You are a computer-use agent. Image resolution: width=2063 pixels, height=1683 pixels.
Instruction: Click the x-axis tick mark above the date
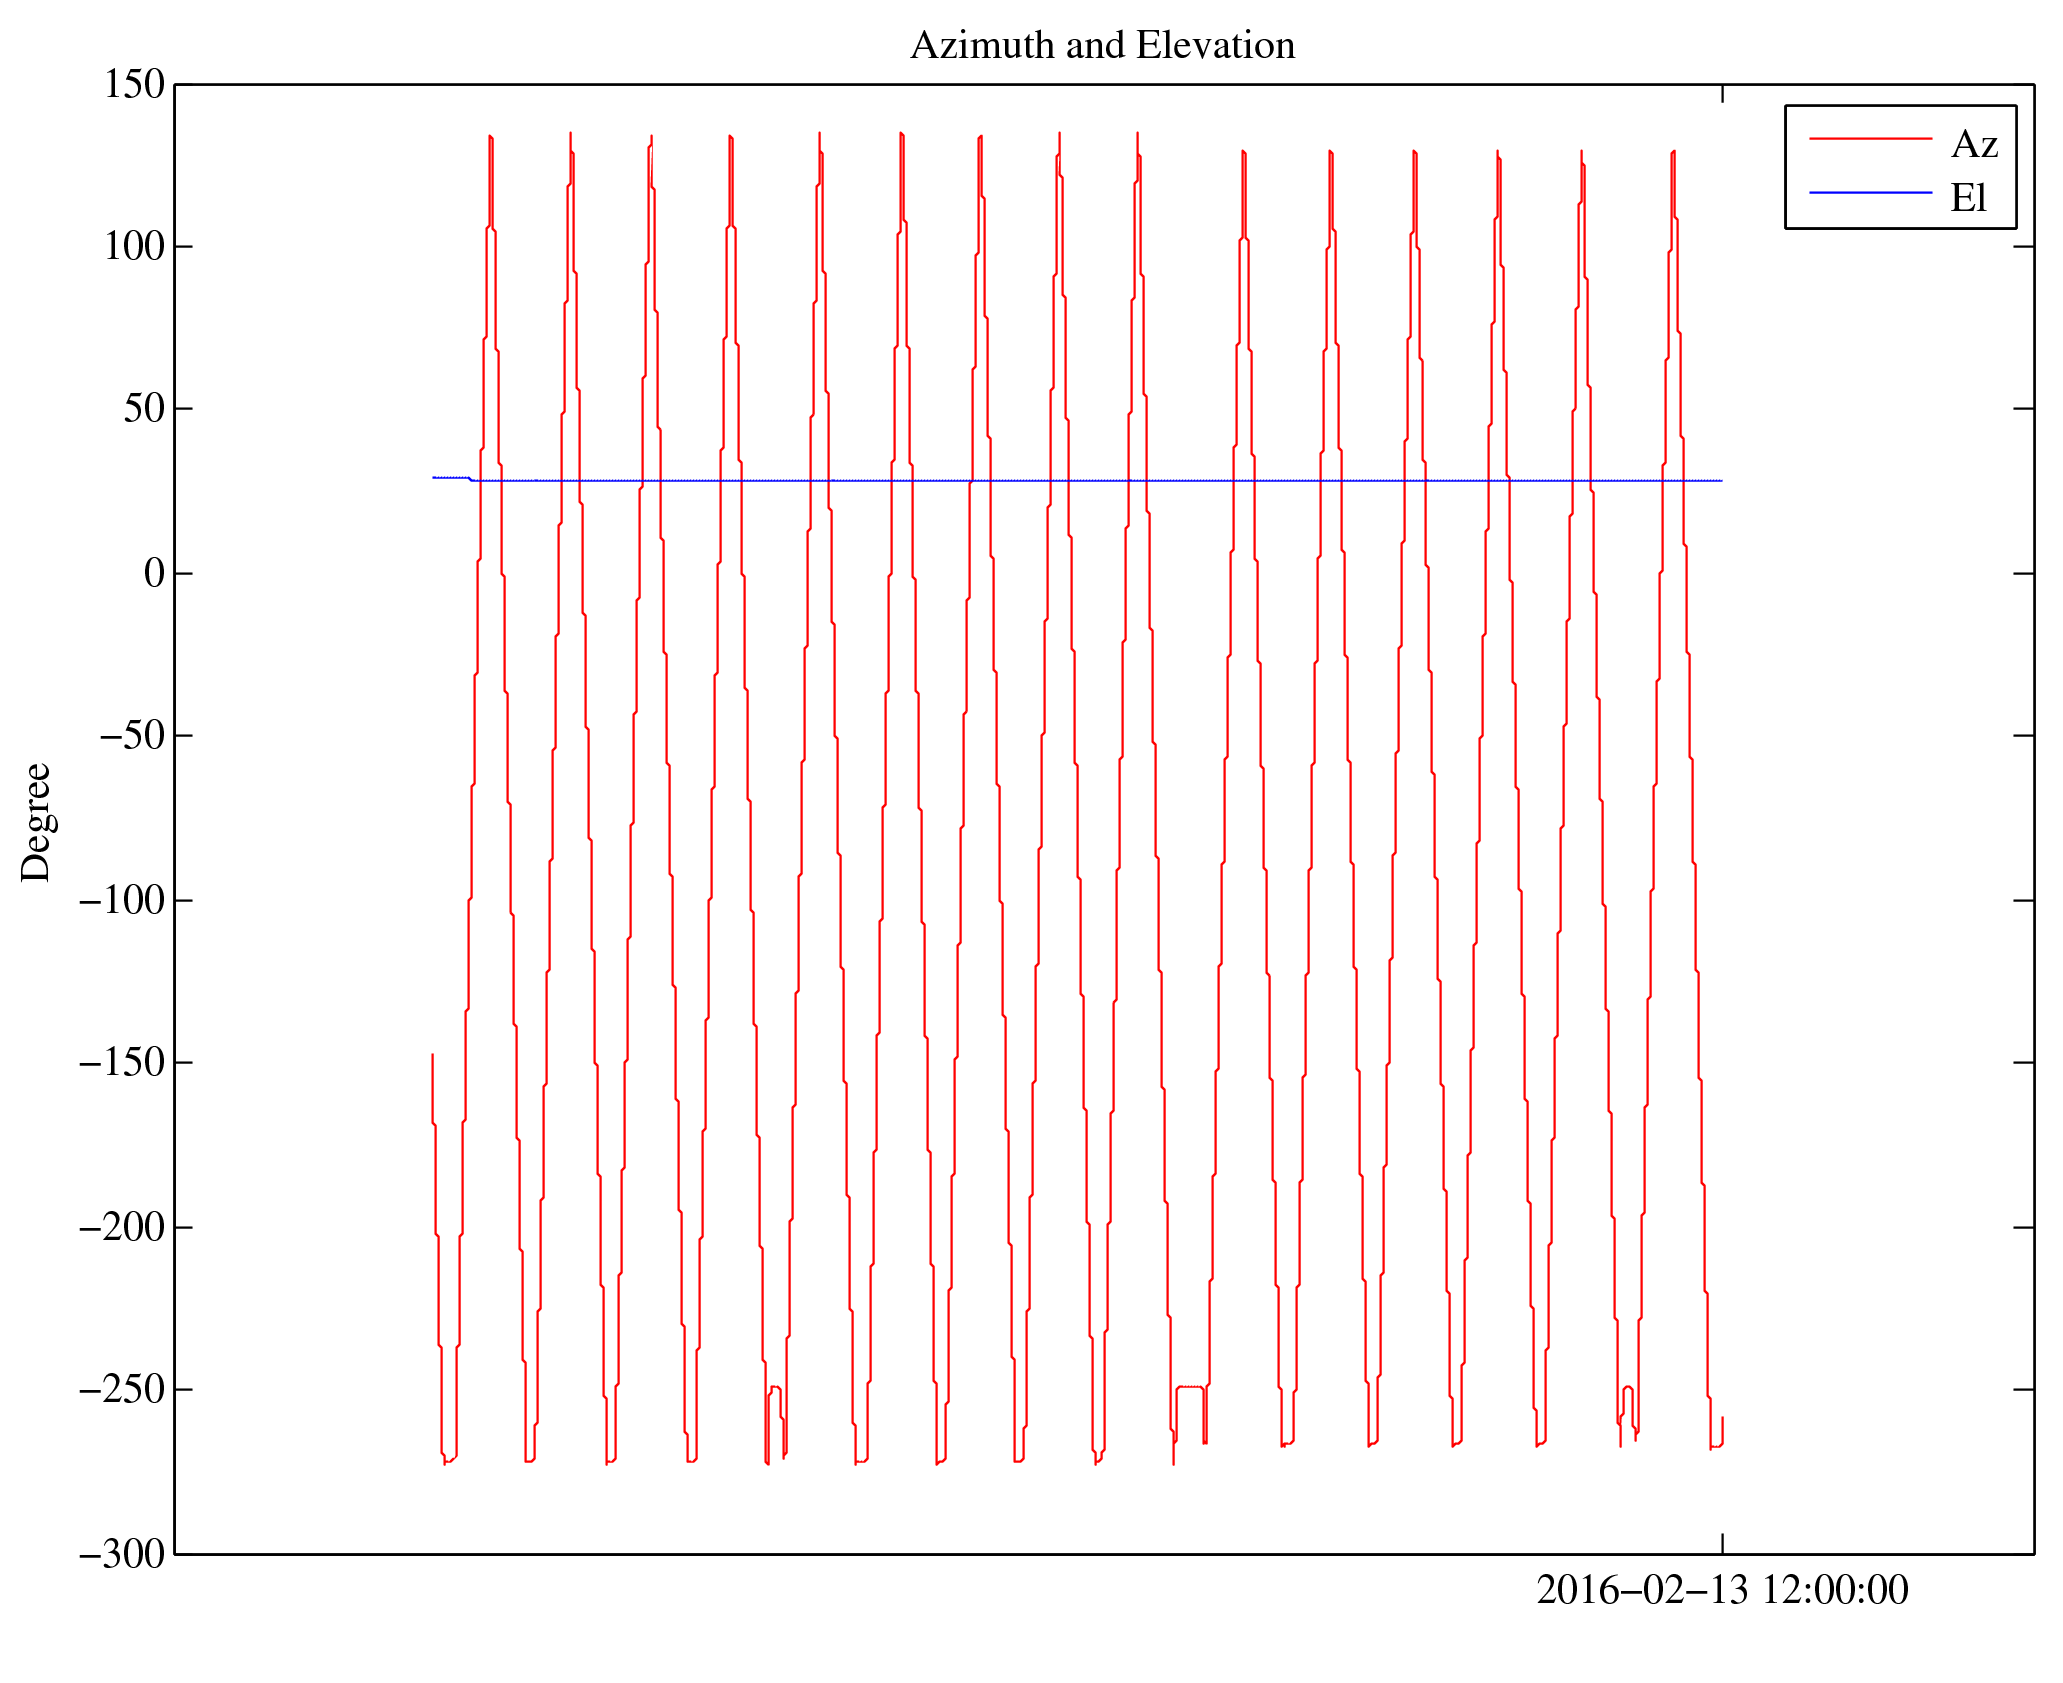coord(1722,1543)
